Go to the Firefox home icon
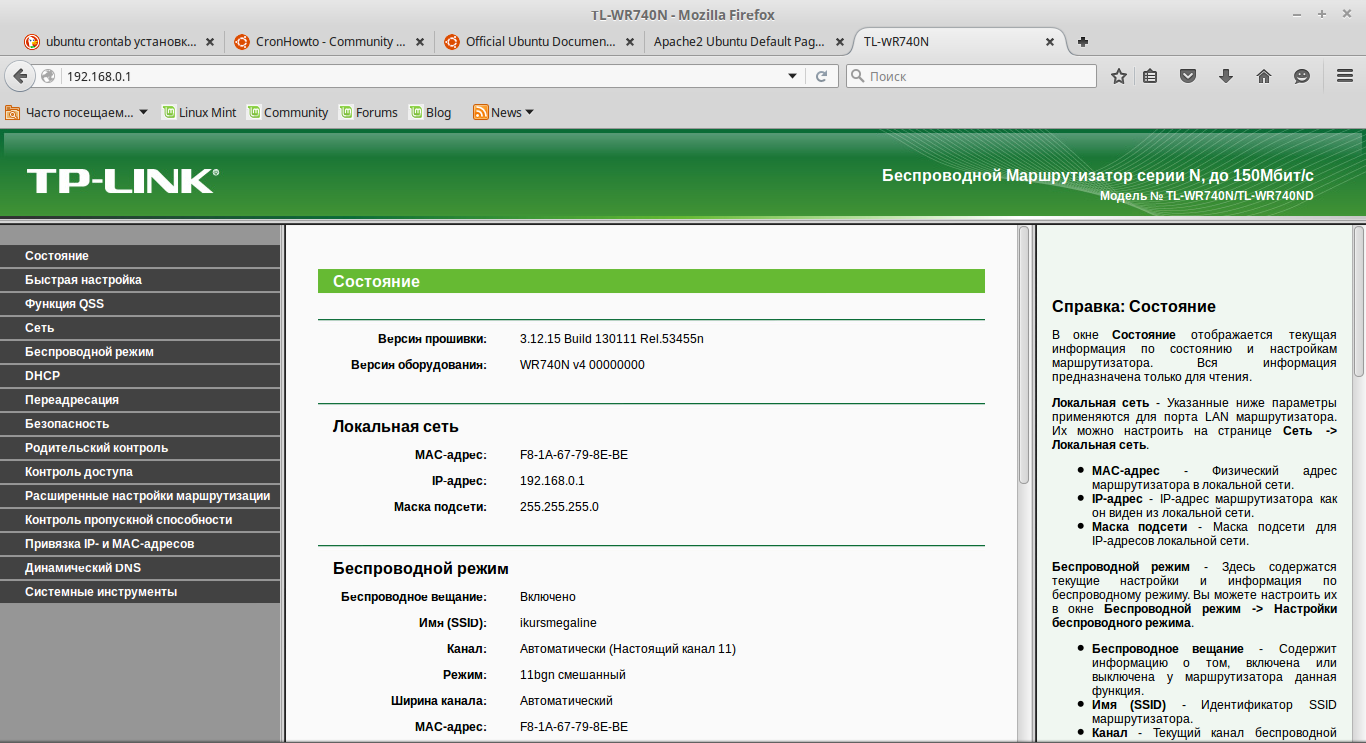 pos(1264,76)
